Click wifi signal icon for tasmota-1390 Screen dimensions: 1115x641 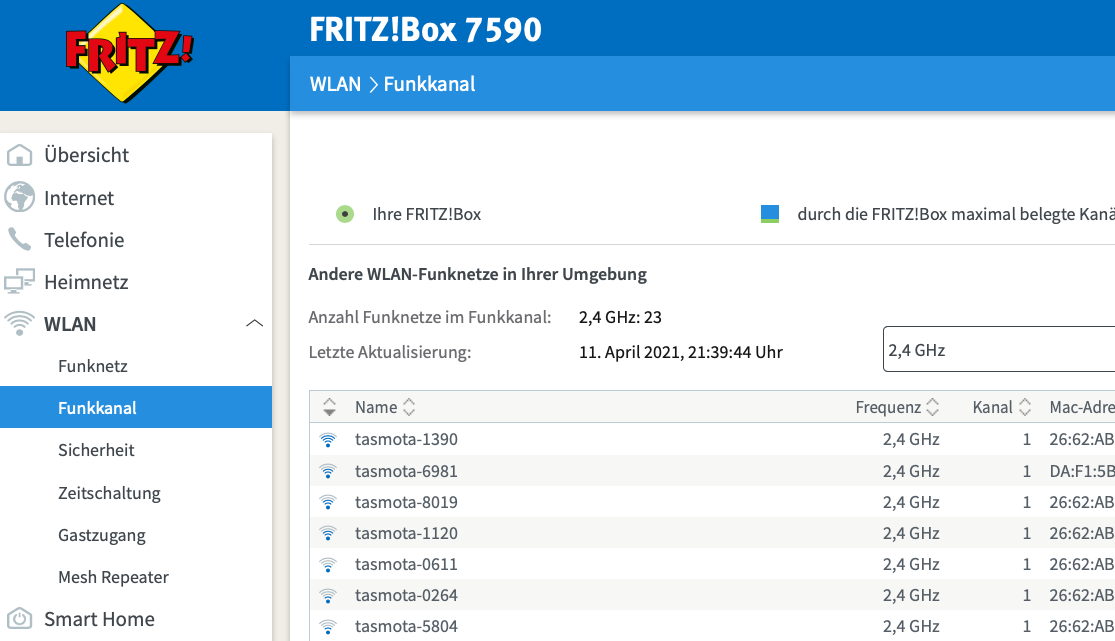click(x=328, y=440)
